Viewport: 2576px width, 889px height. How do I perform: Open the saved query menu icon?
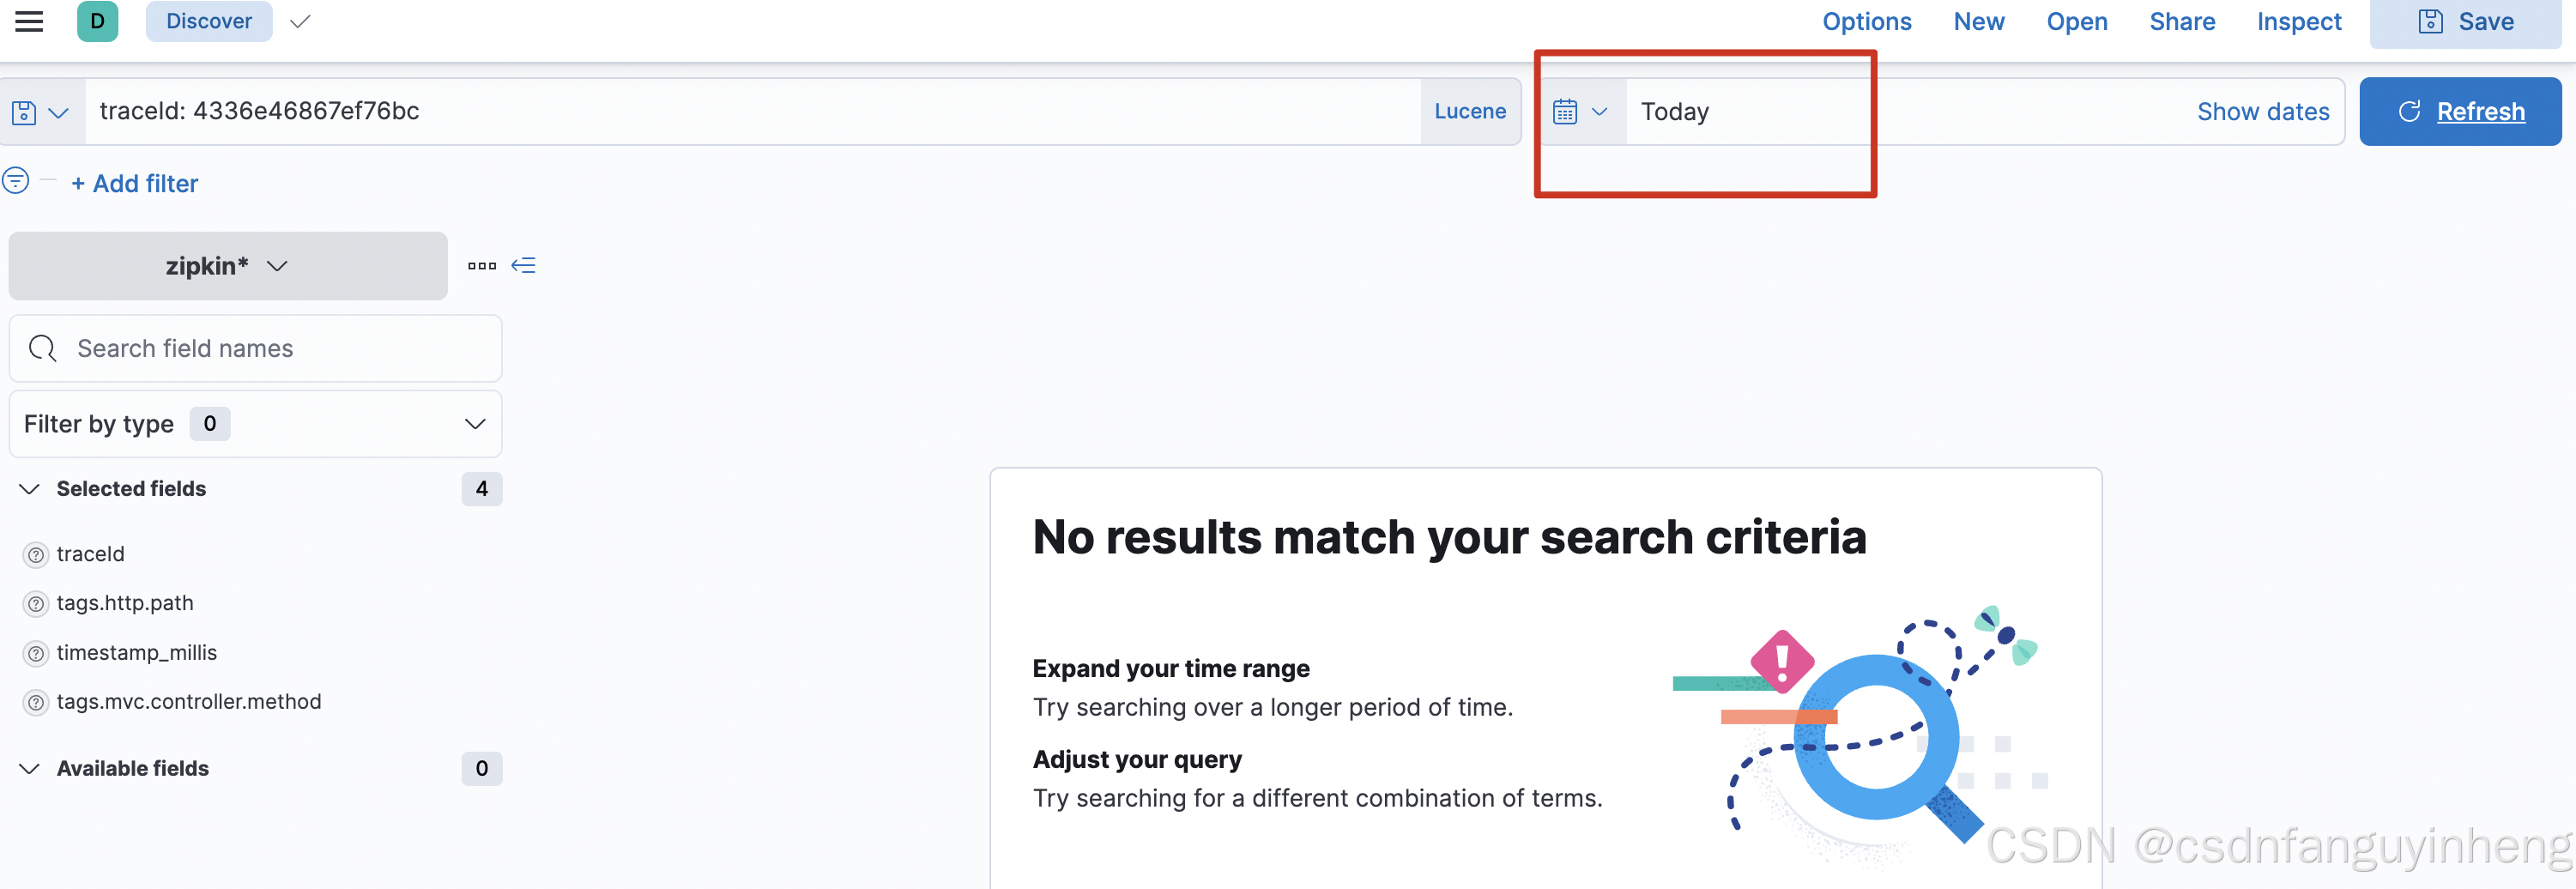(40, 112)
